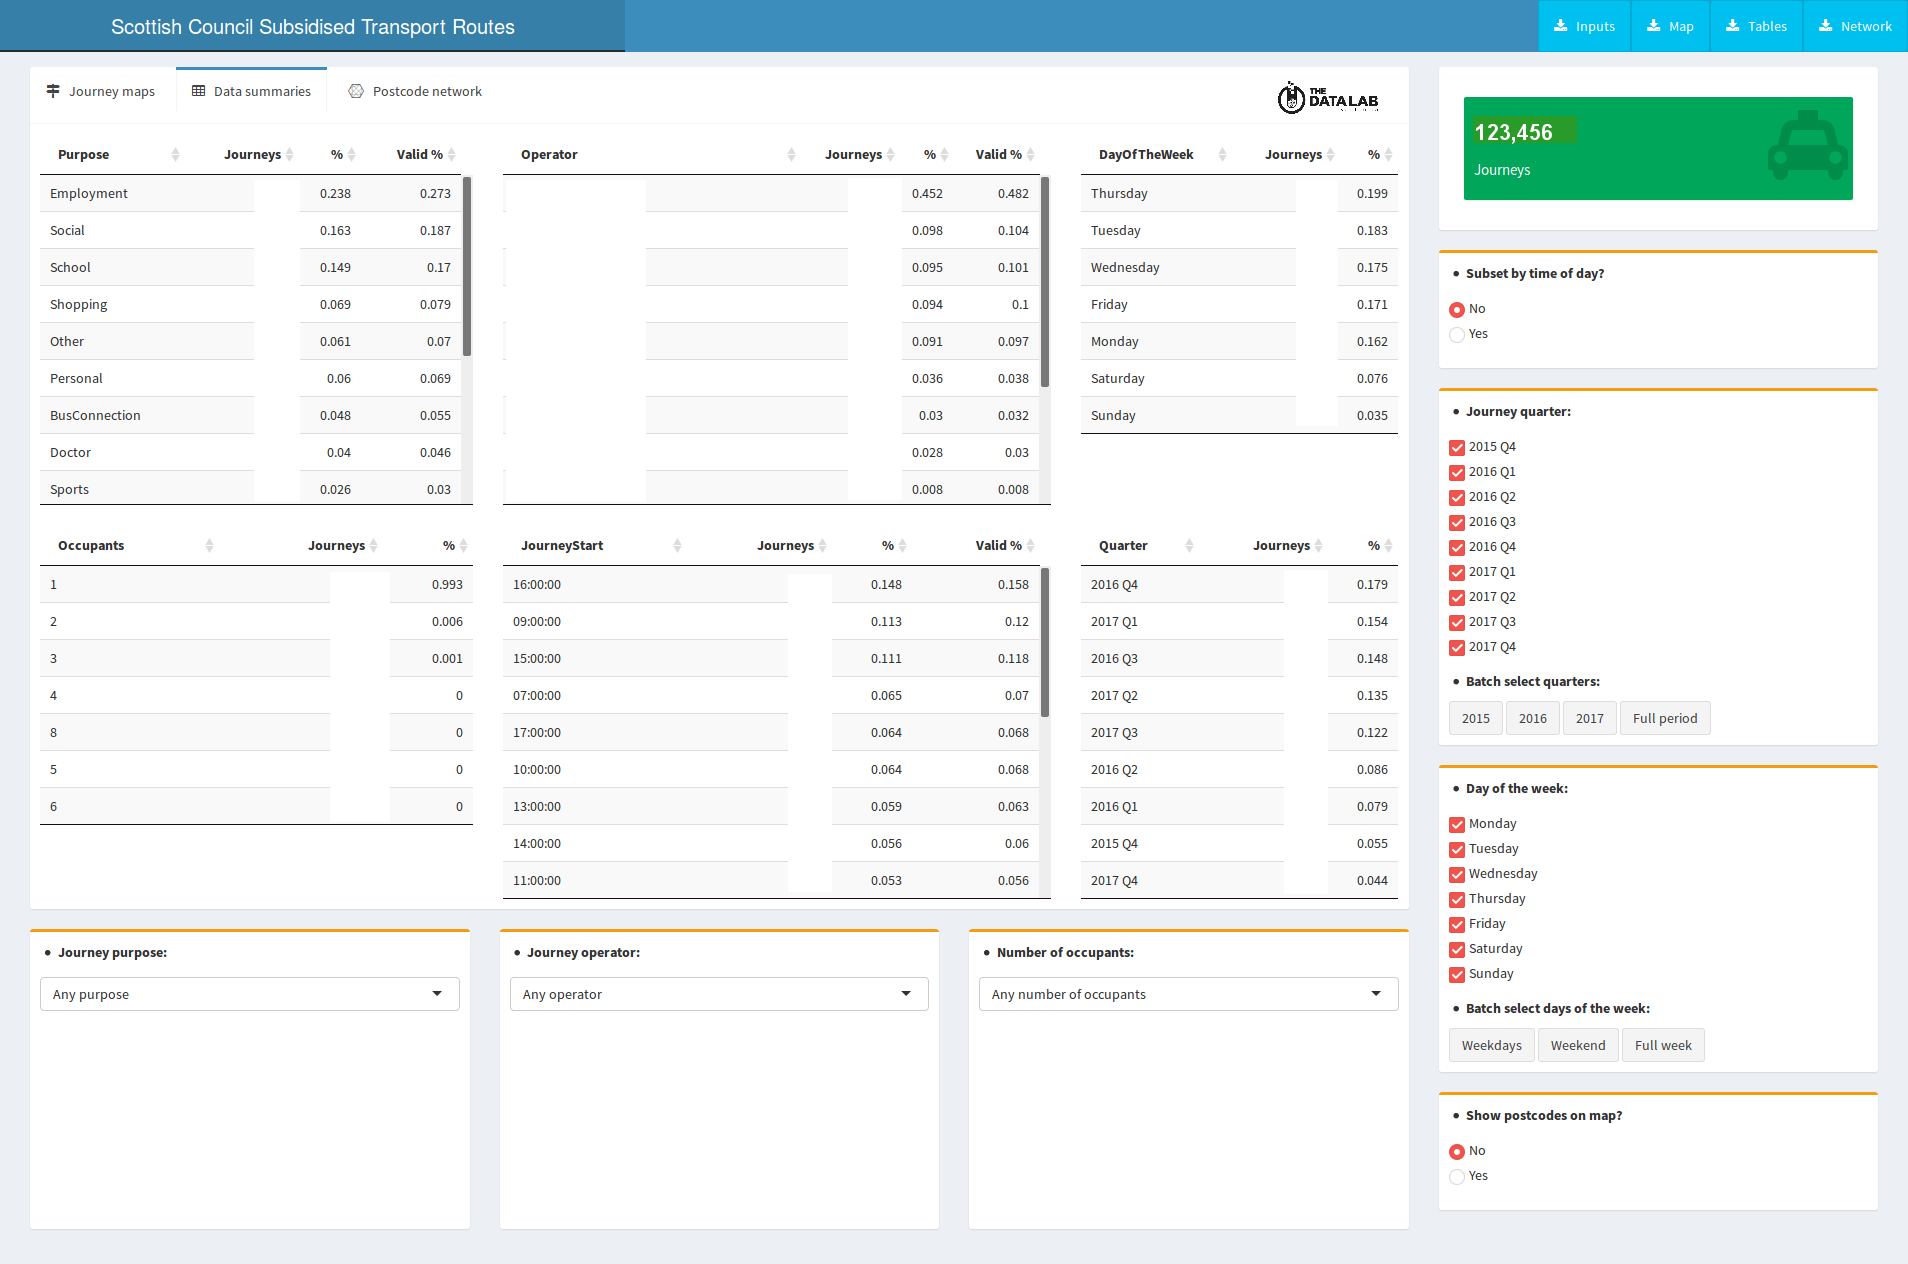Uncheck the Sunday checkbox
The width and height of the screenshot is (1908, 1264).
pyautogui.click(x=1457, y=974)
